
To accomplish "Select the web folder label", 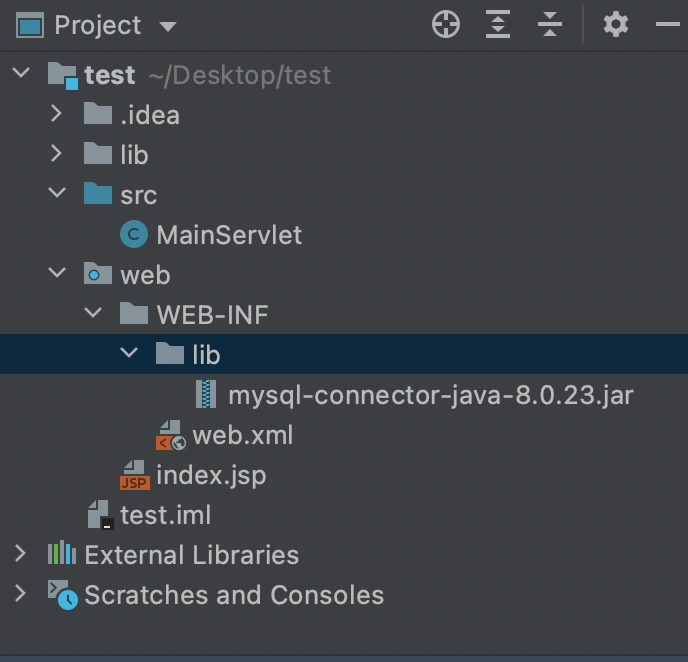I will [145, 276].
